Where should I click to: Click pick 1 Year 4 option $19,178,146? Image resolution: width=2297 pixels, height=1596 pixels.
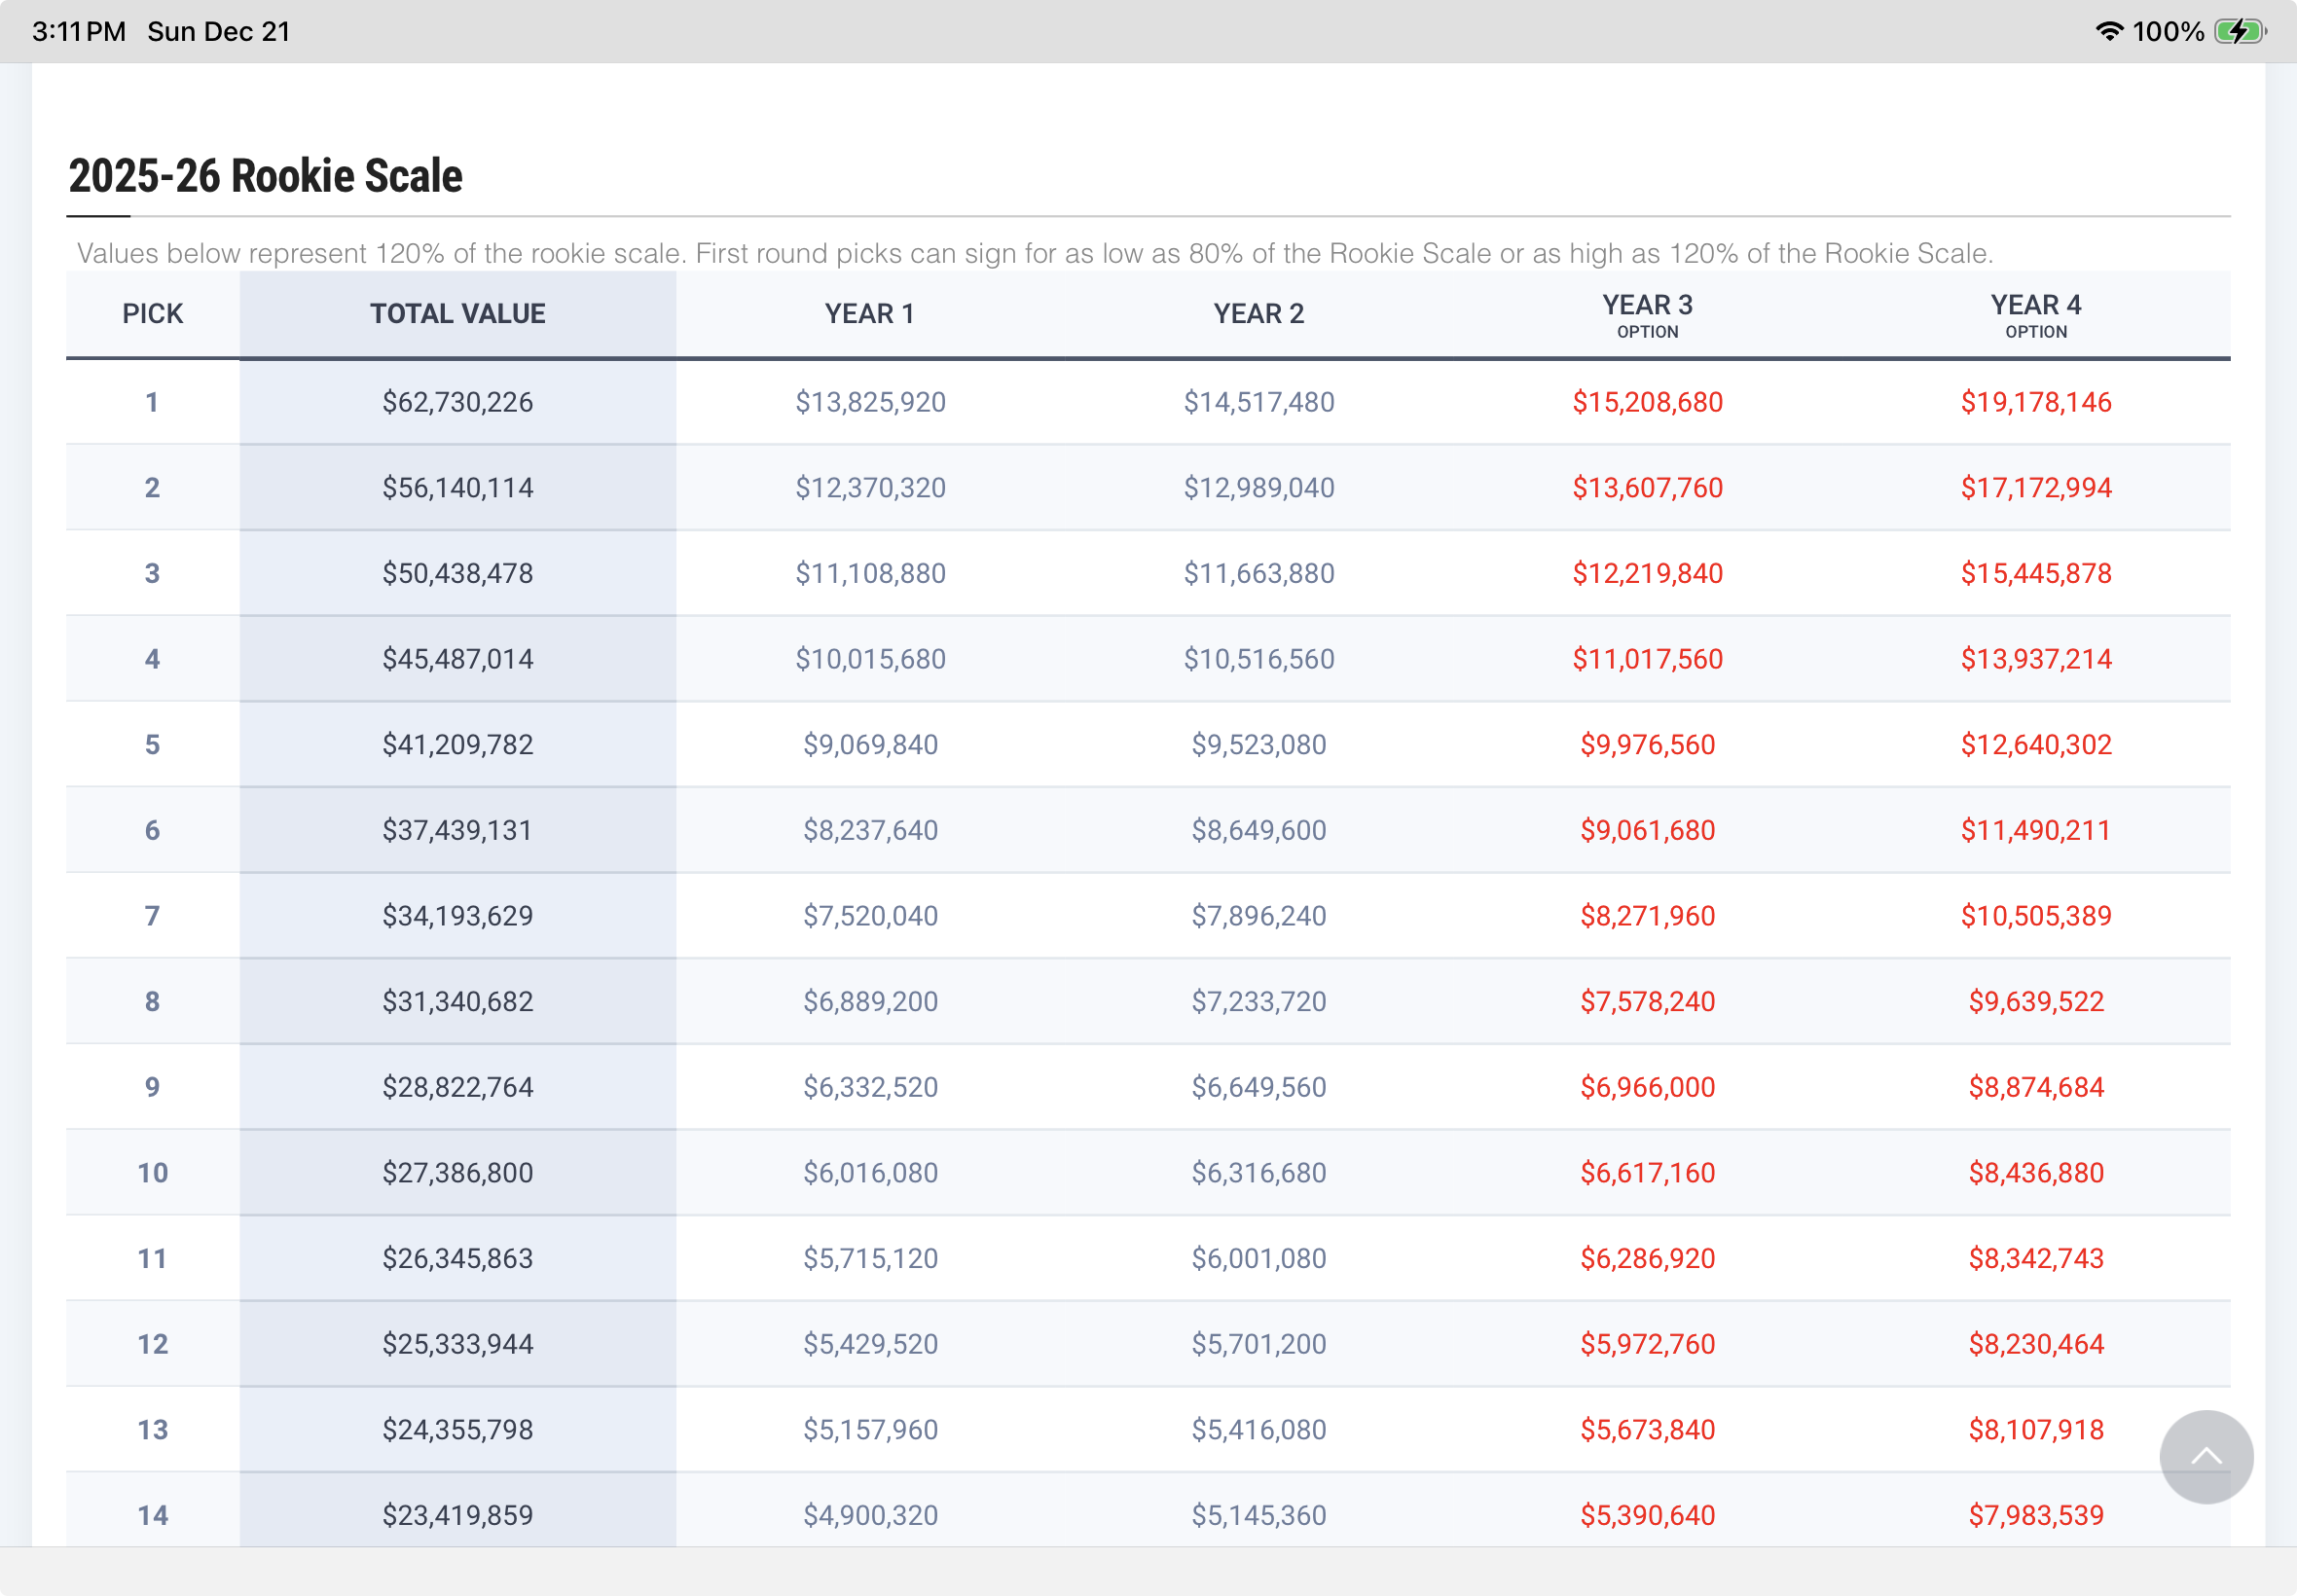2035,402
